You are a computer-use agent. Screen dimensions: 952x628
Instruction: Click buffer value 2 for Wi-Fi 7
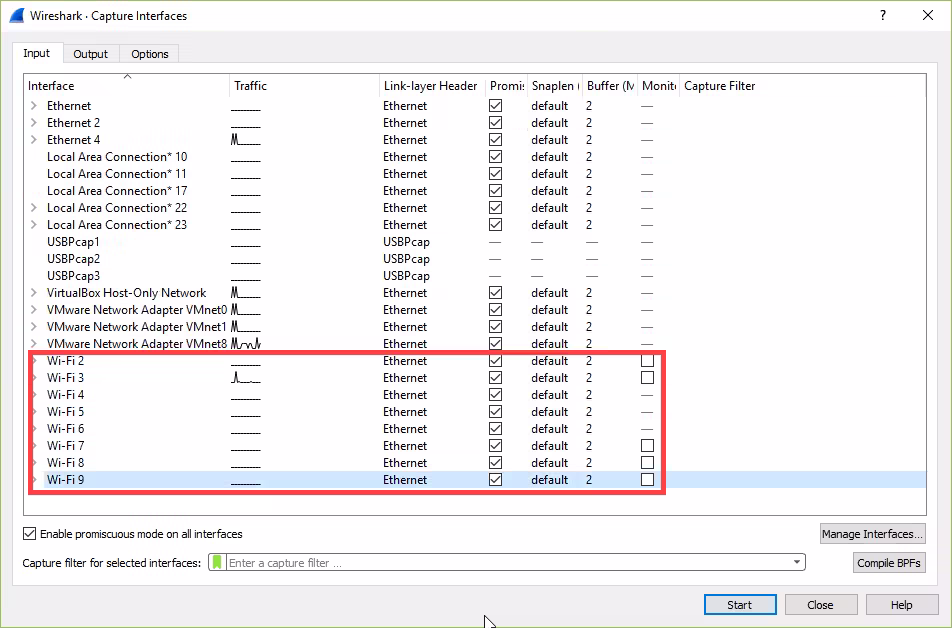coord(589,446)
